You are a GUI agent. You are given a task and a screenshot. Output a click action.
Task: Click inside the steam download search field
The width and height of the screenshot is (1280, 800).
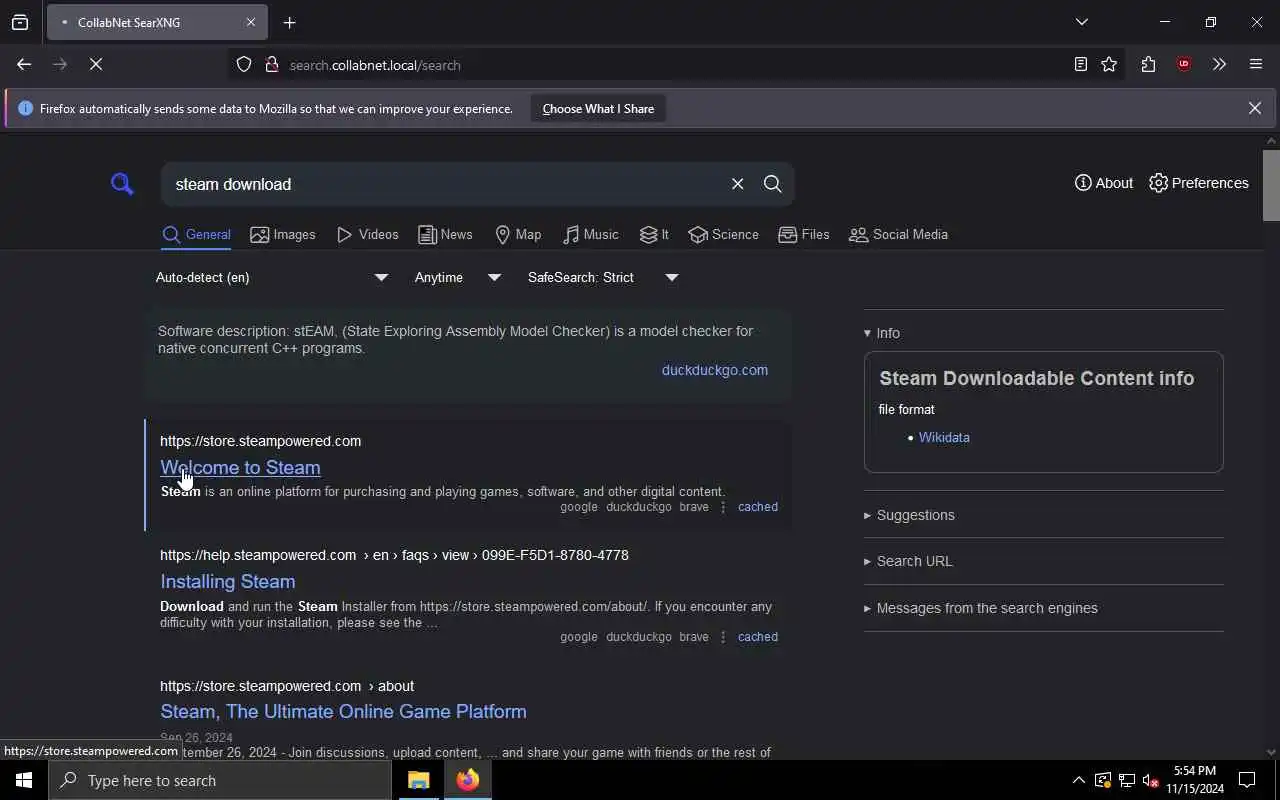click(x=445, y=184)
